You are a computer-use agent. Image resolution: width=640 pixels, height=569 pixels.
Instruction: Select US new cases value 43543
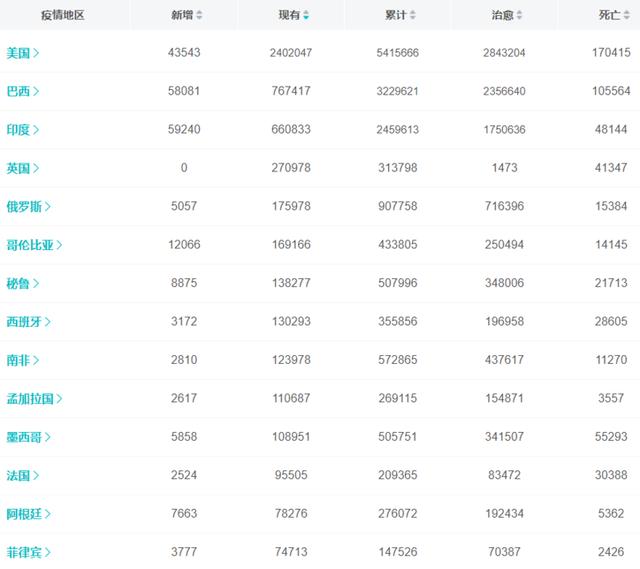pos(184,53)
